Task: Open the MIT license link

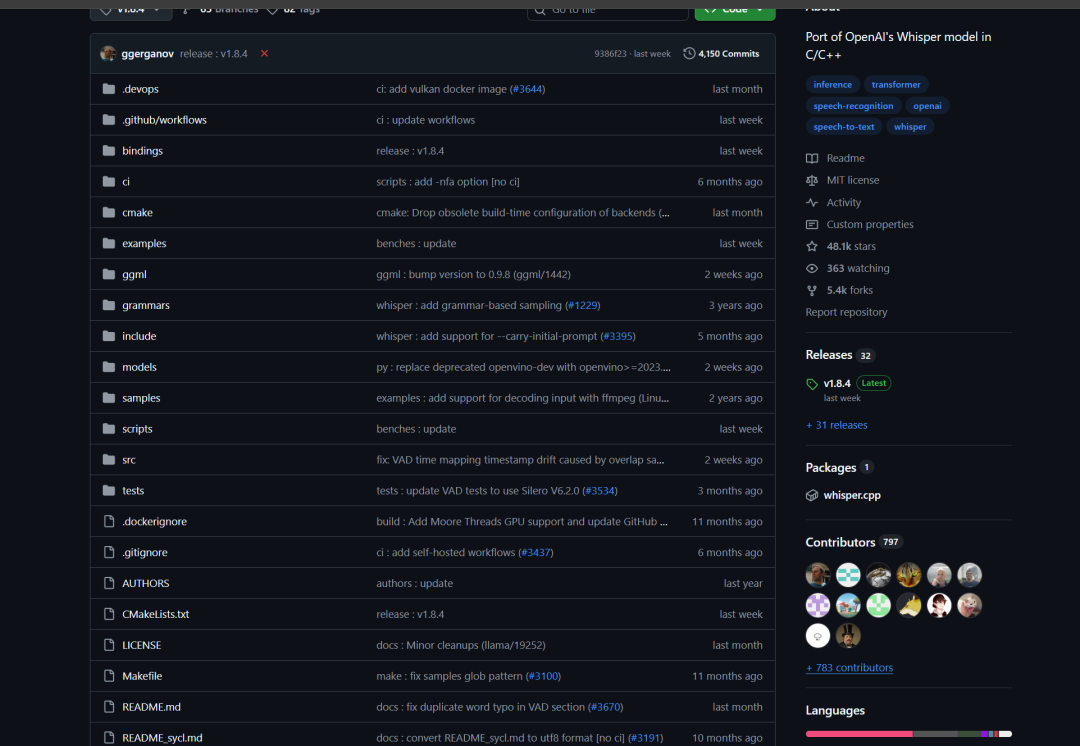Action: point(853,180)
